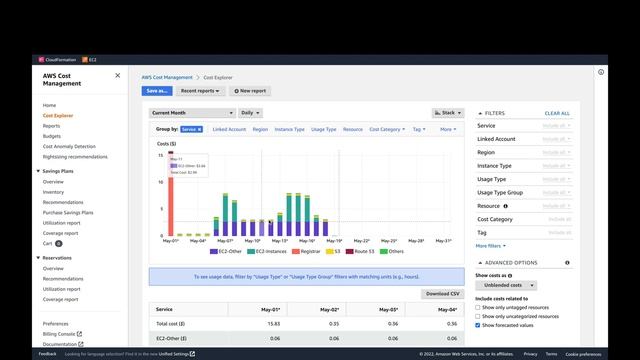Image resolution: width=640 pixels, height=360 pixels.
Task: Click the Show costs as info icon
Action: click(510, 276)
